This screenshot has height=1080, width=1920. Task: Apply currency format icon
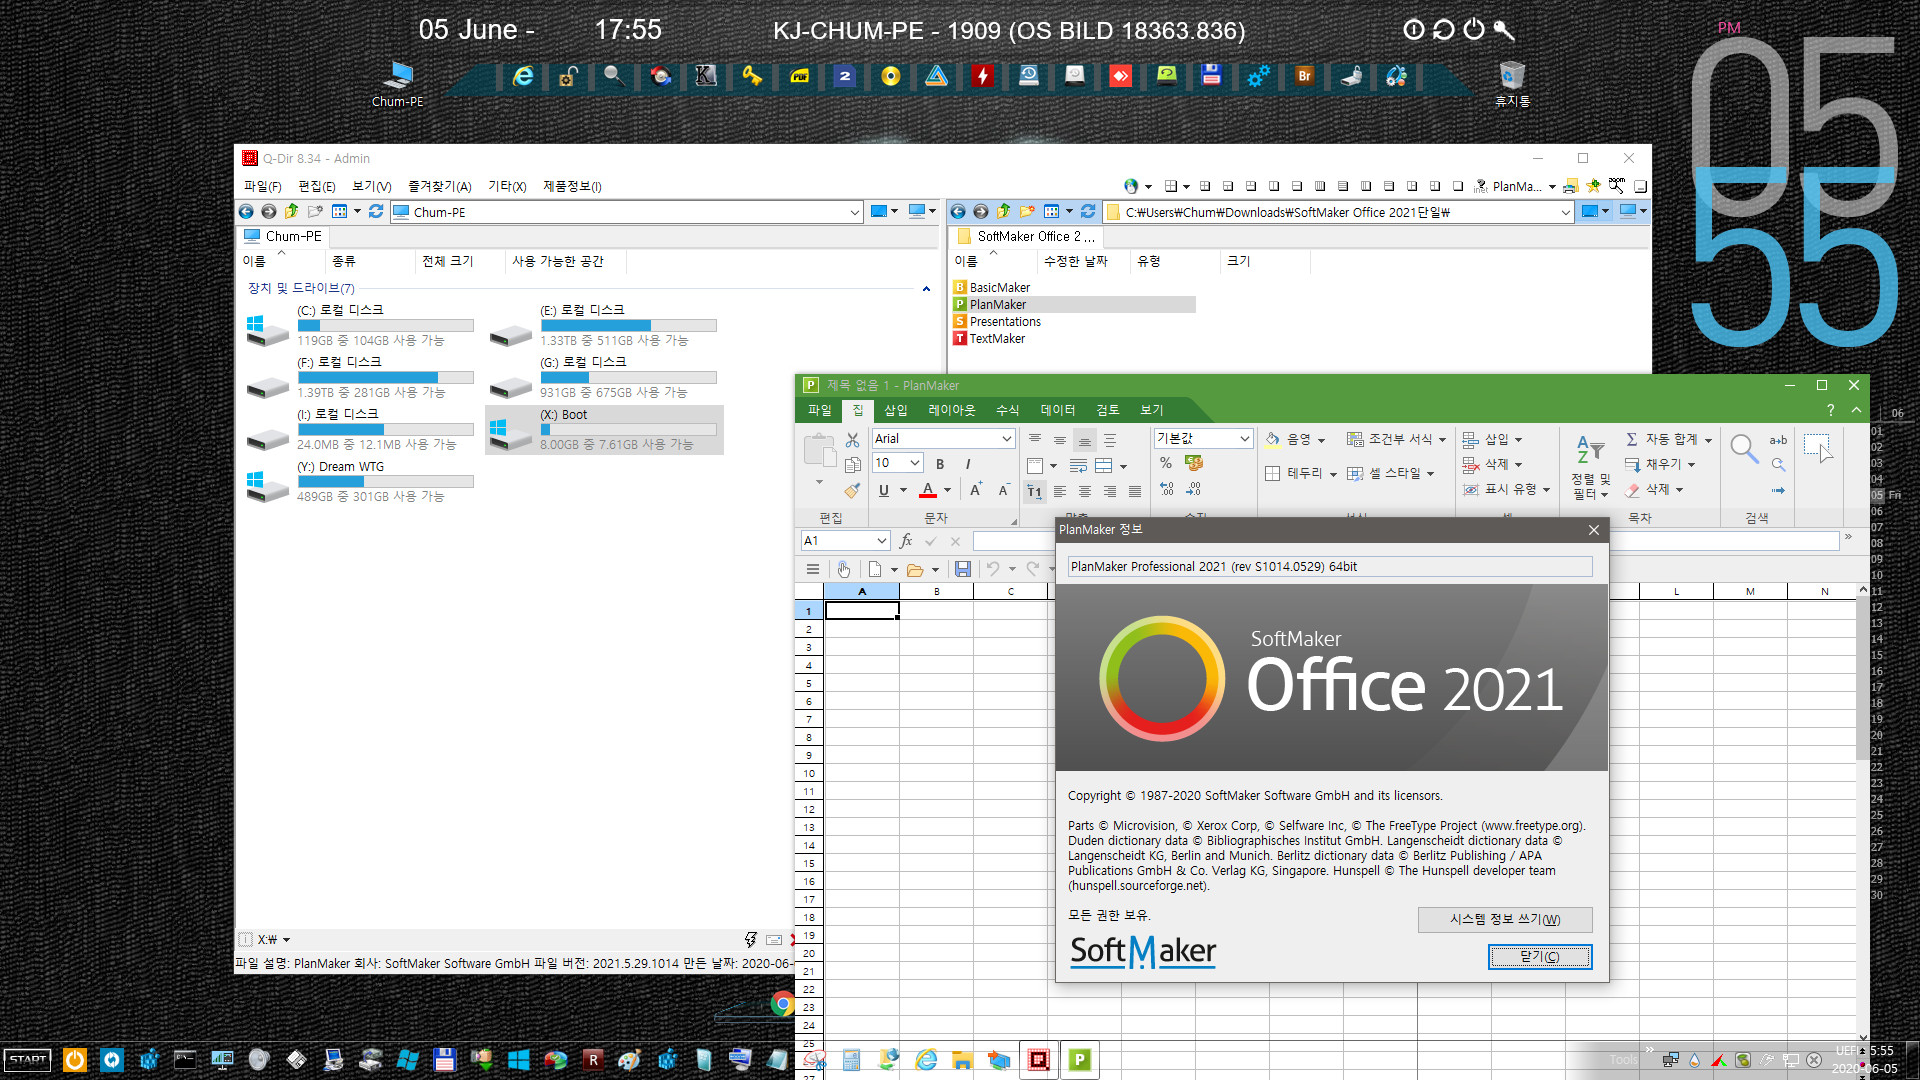[1193, 463]
